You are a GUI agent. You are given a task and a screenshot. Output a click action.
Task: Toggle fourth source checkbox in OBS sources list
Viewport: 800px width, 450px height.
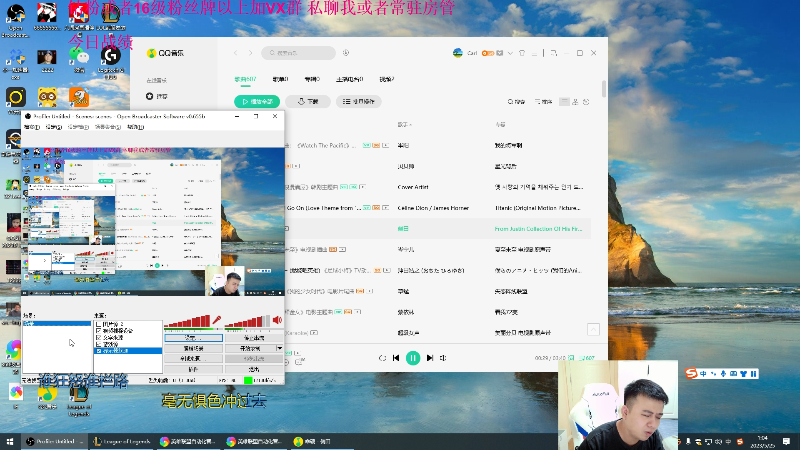(98, 344)
